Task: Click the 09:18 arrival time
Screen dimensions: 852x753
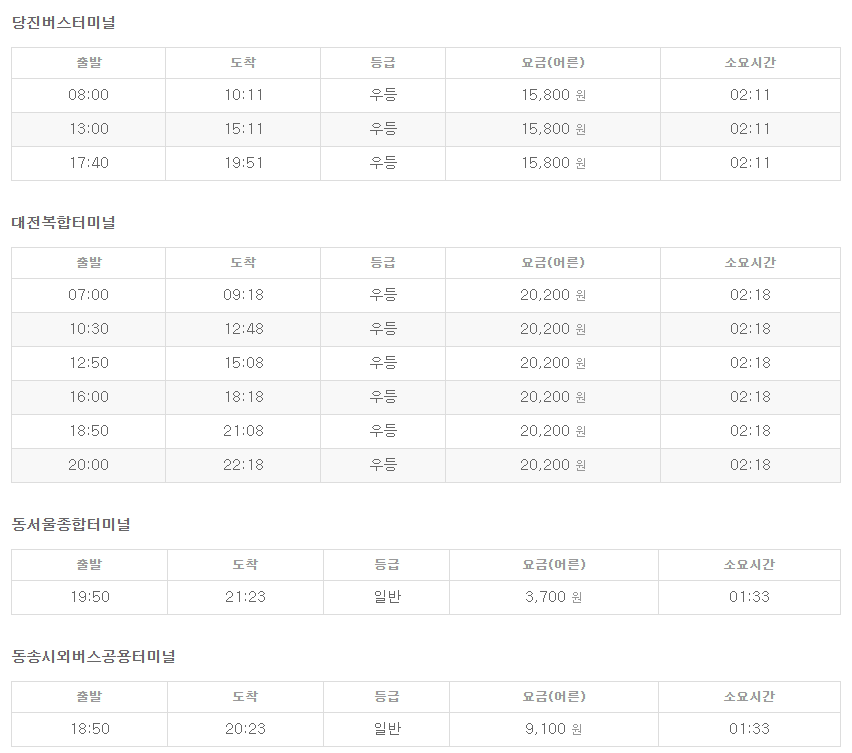Action: 243,295
